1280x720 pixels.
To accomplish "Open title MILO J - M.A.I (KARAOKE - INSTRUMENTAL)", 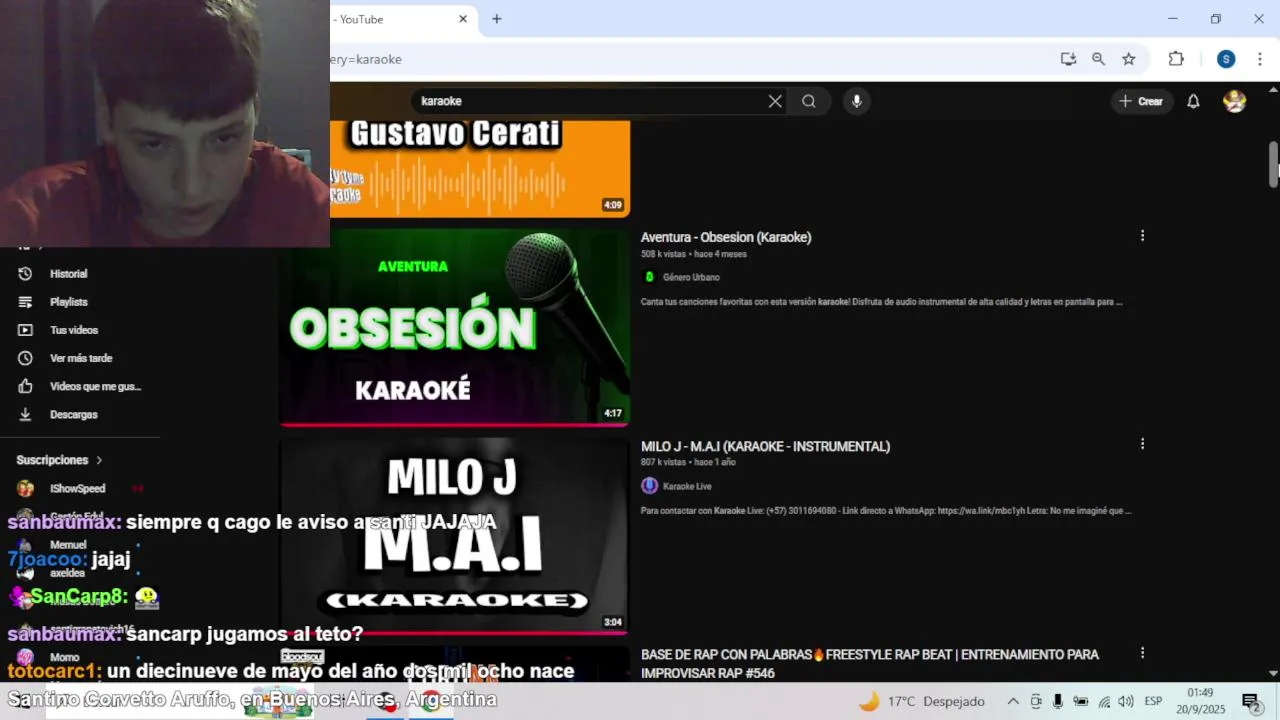I will coord(765,446).
